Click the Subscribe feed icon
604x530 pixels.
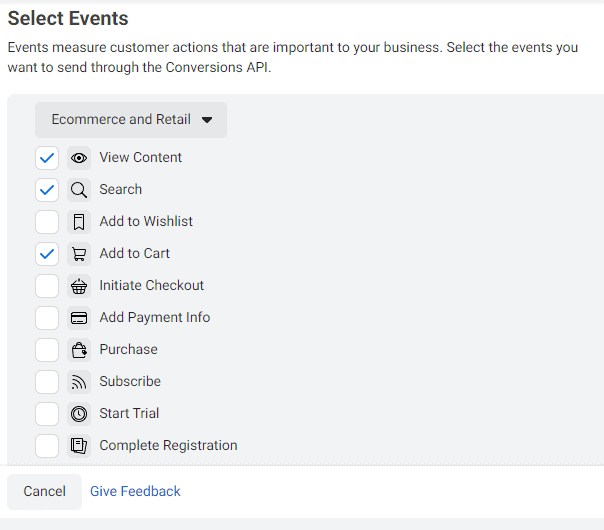click(x=79, y=382)
